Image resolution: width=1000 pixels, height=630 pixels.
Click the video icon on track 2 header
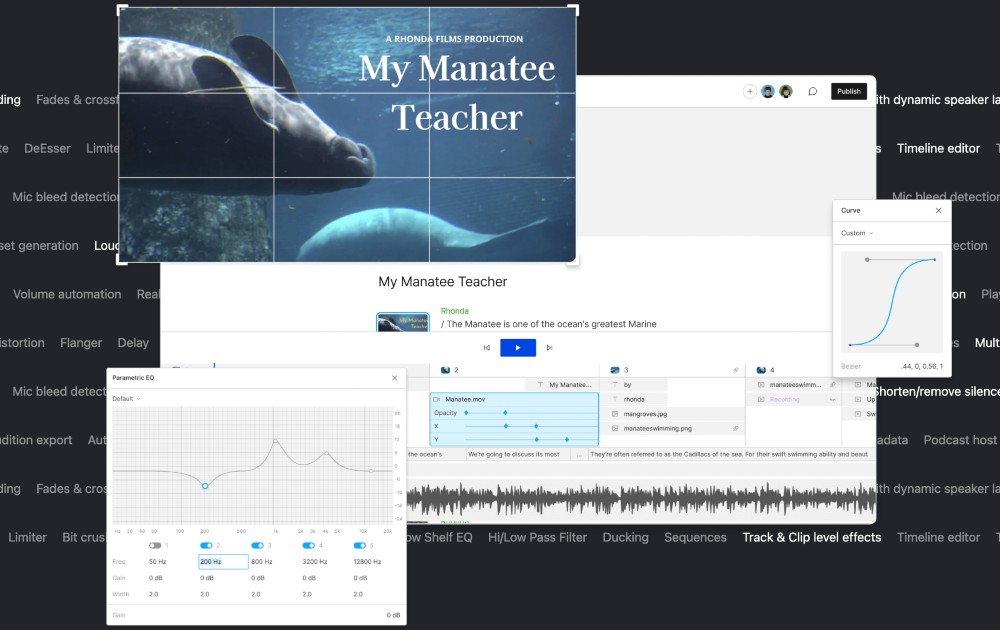click(447, 369)
